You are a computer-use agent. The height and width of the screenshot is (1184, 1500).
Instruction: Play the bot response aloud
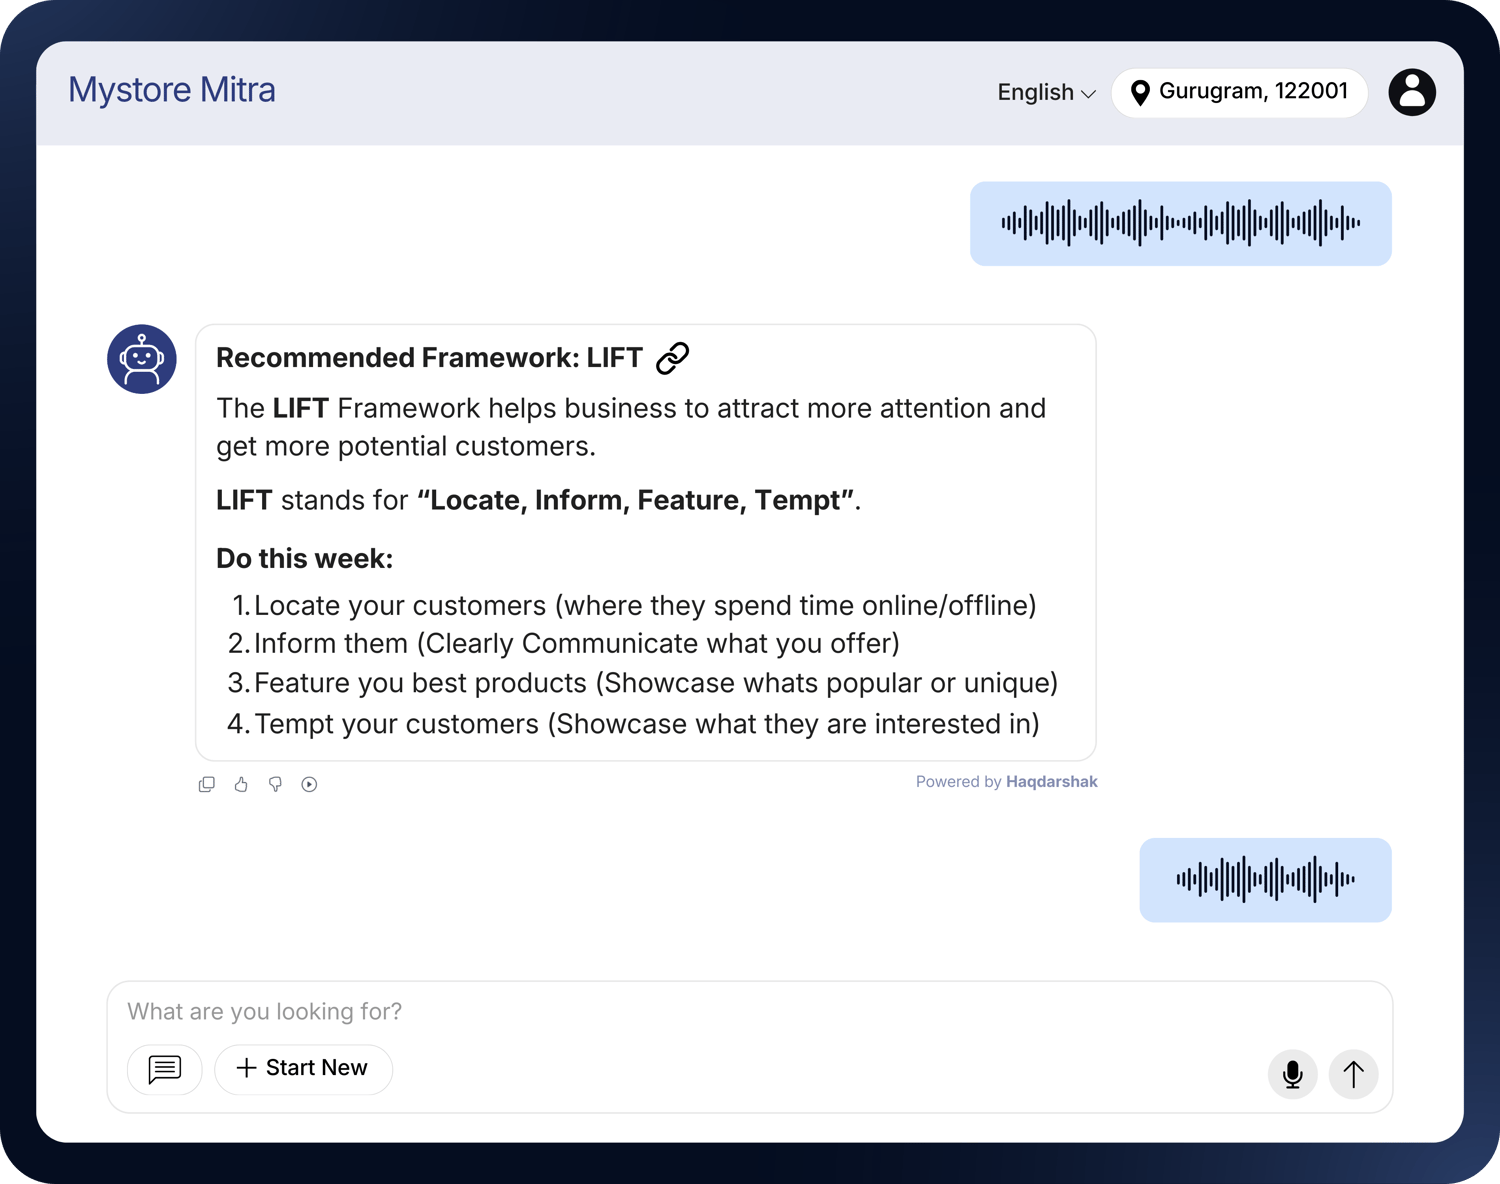310,785
